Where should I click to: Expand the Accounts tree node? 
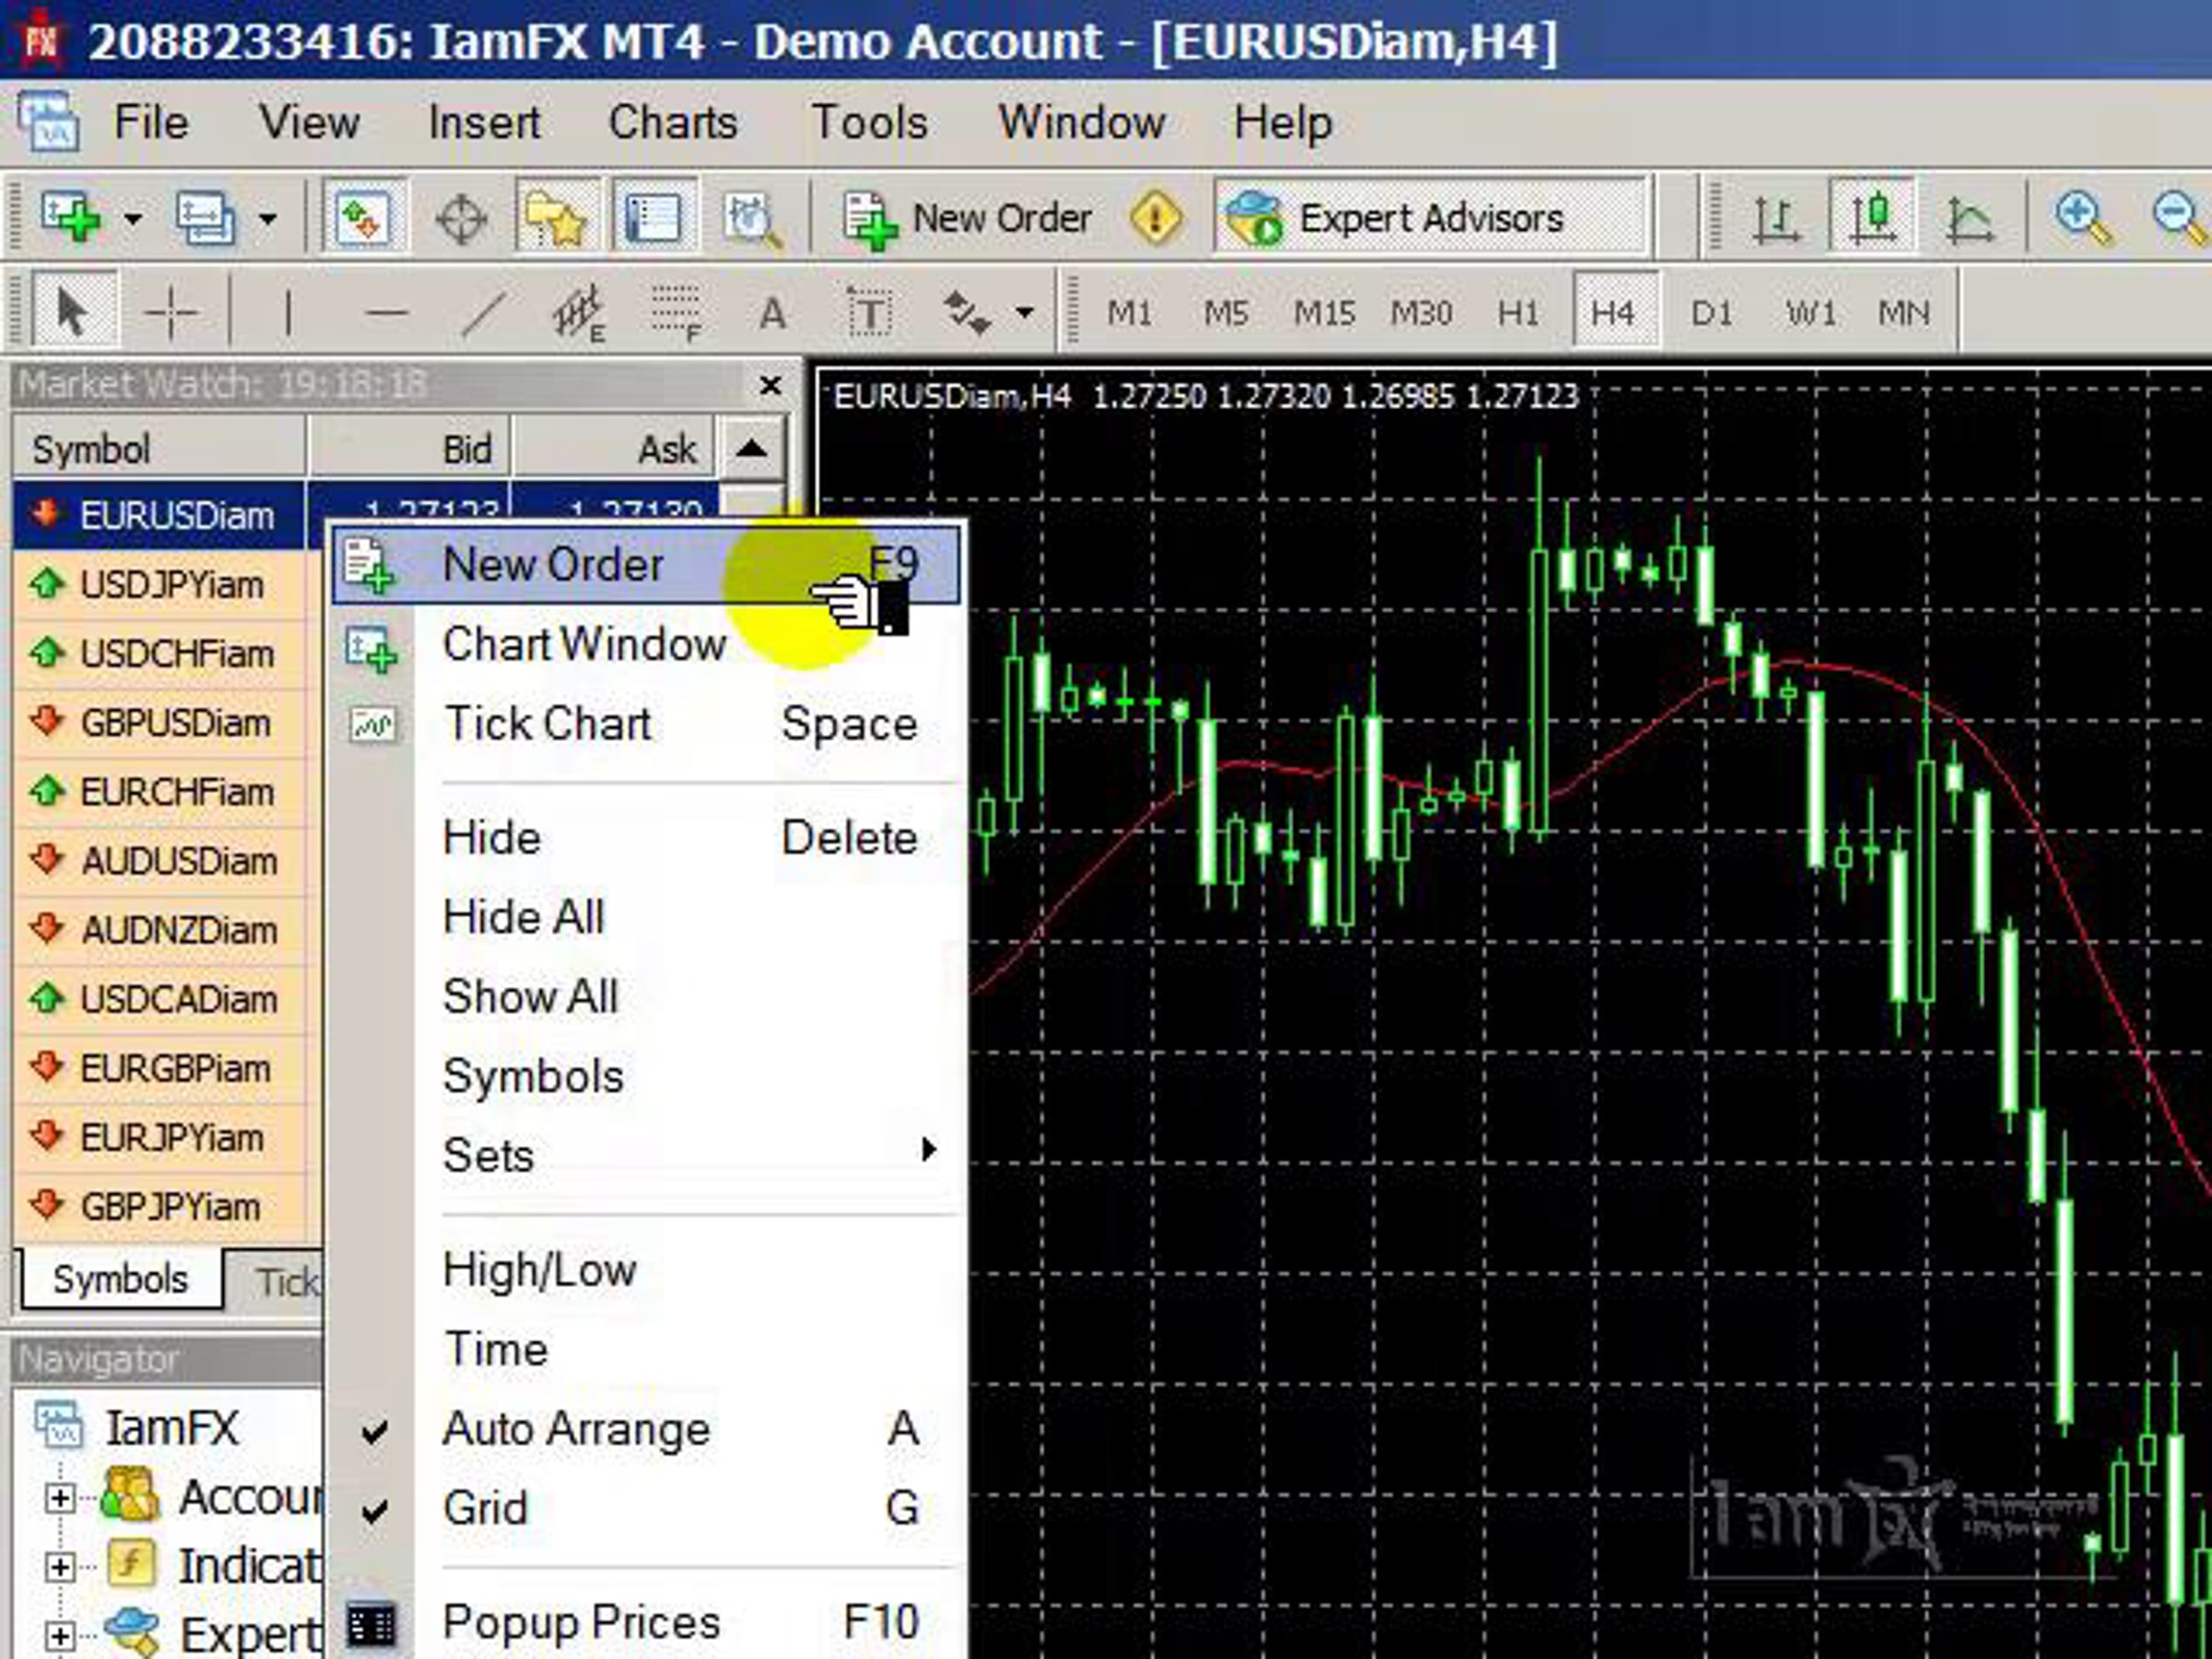(x=59, y=1498)
